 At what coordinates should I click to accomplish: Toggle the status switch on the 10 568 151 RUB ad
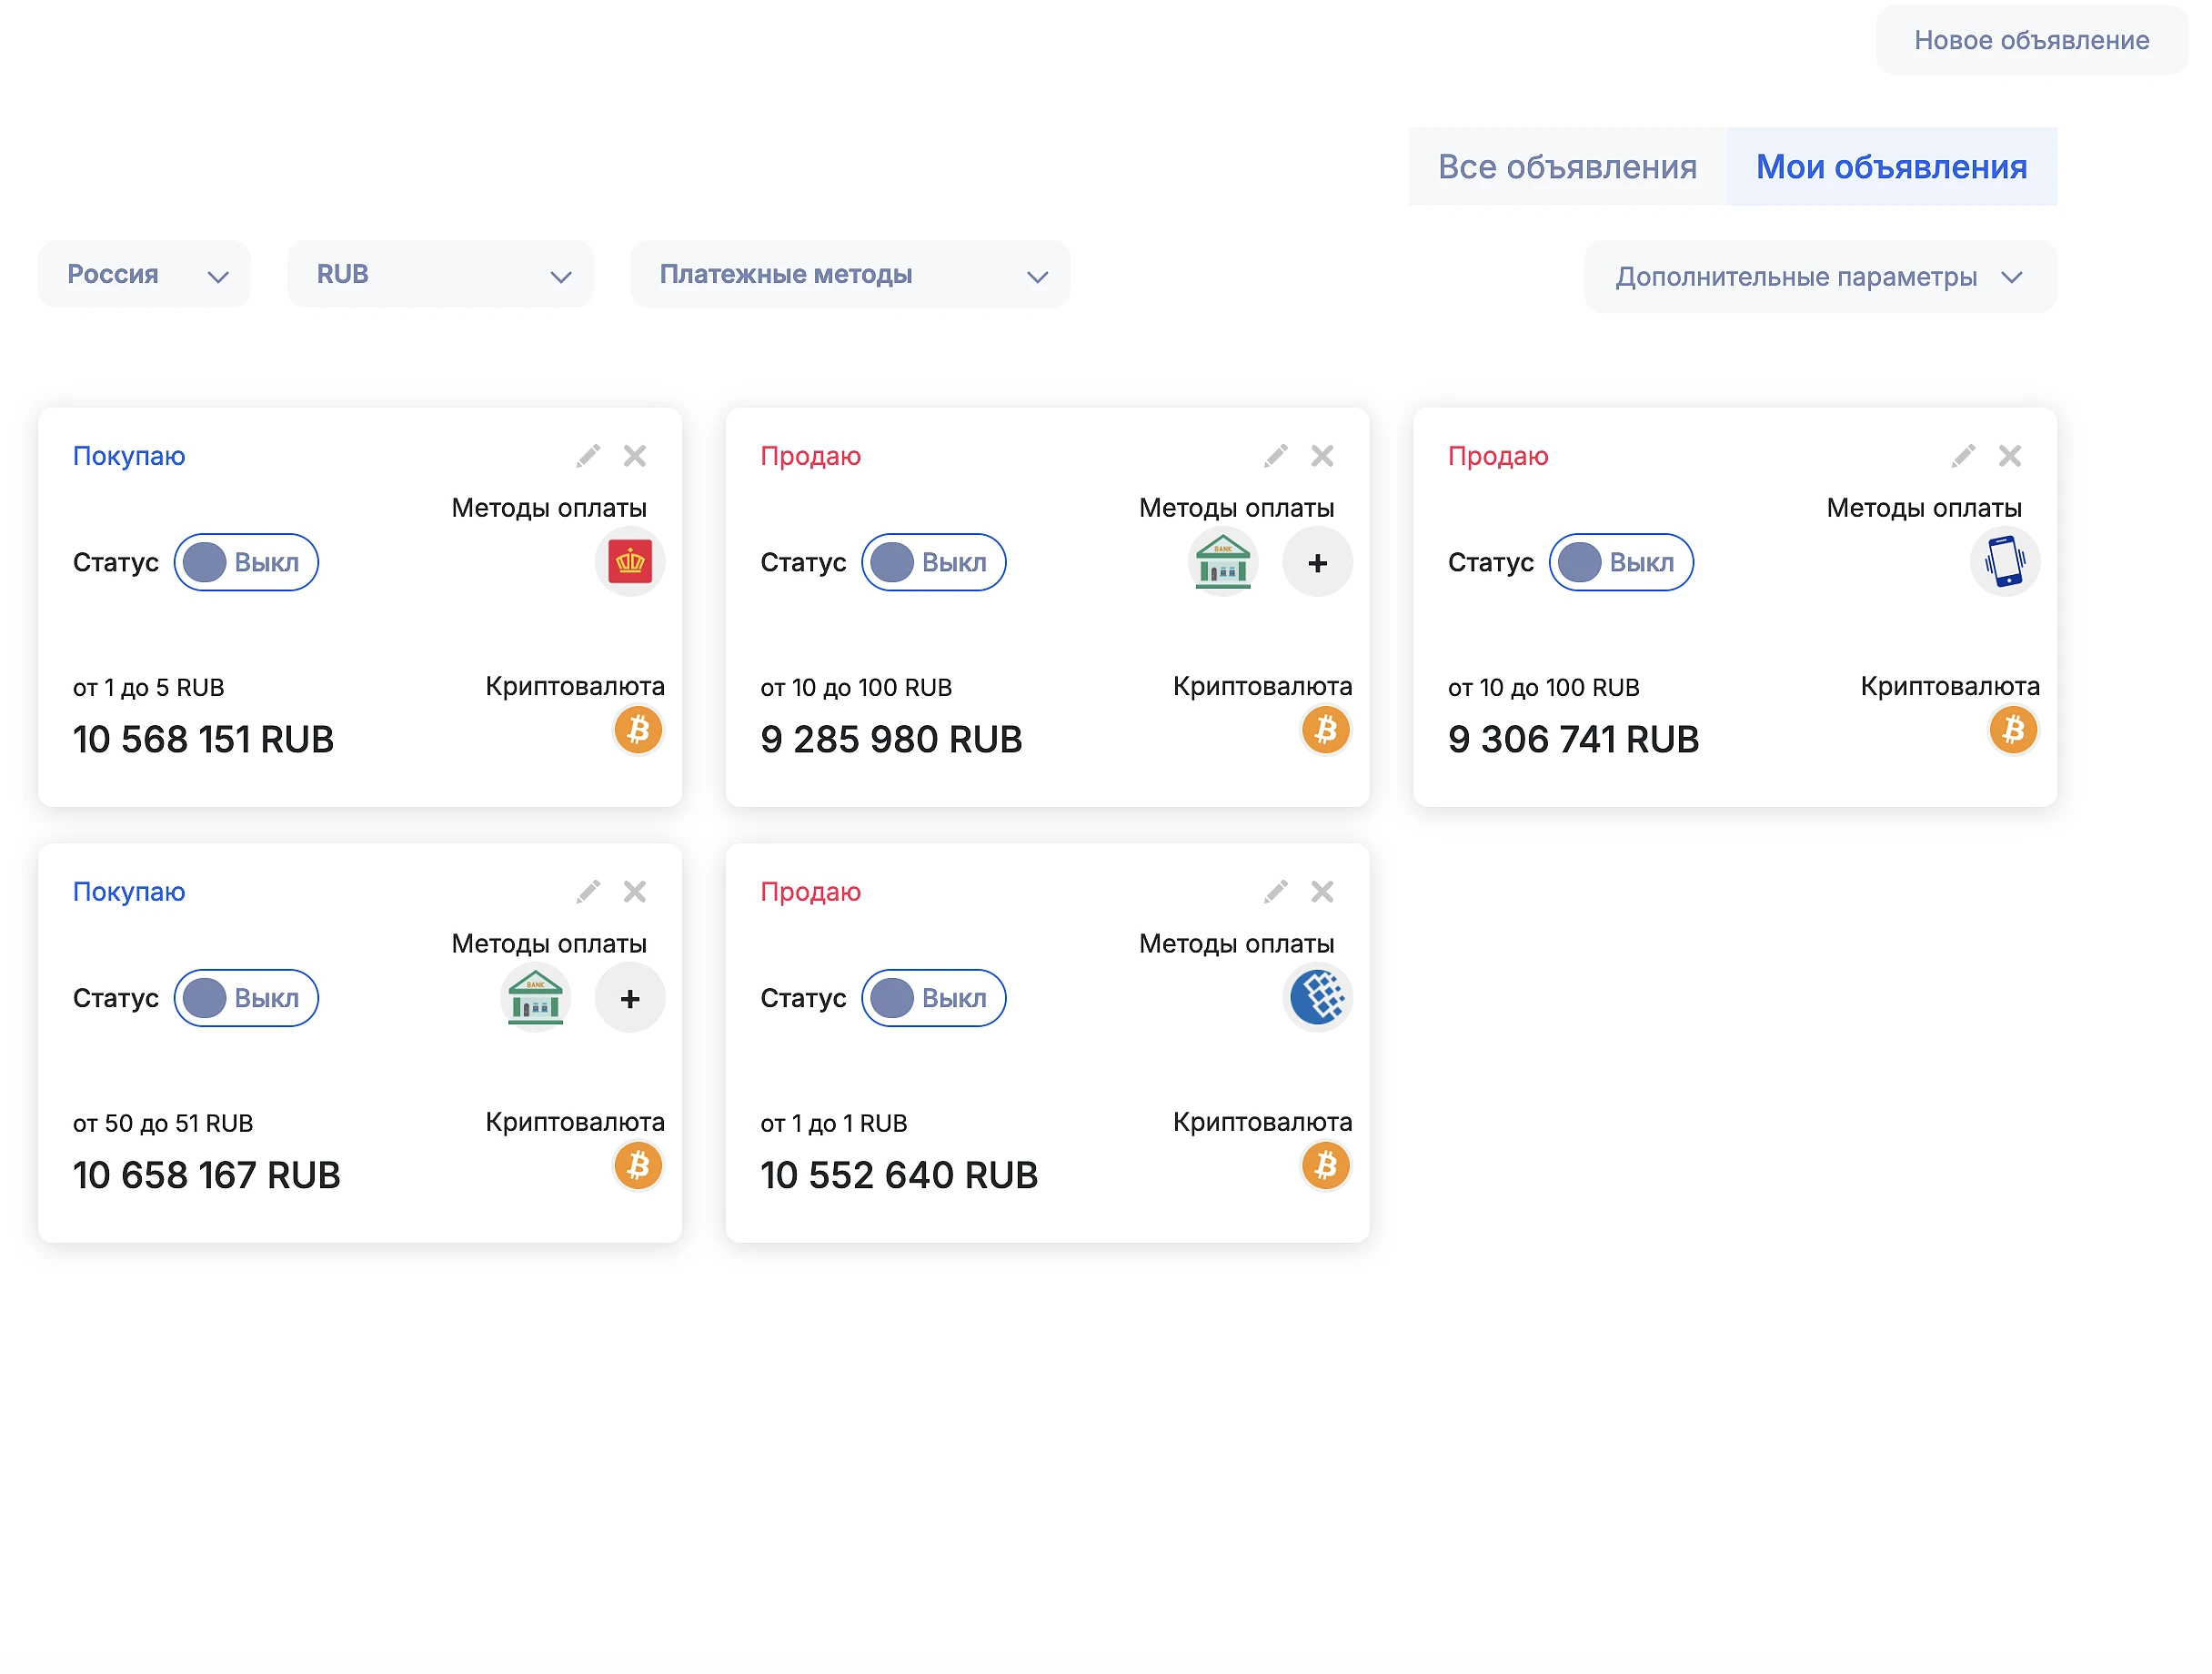(x=246, y=563)
